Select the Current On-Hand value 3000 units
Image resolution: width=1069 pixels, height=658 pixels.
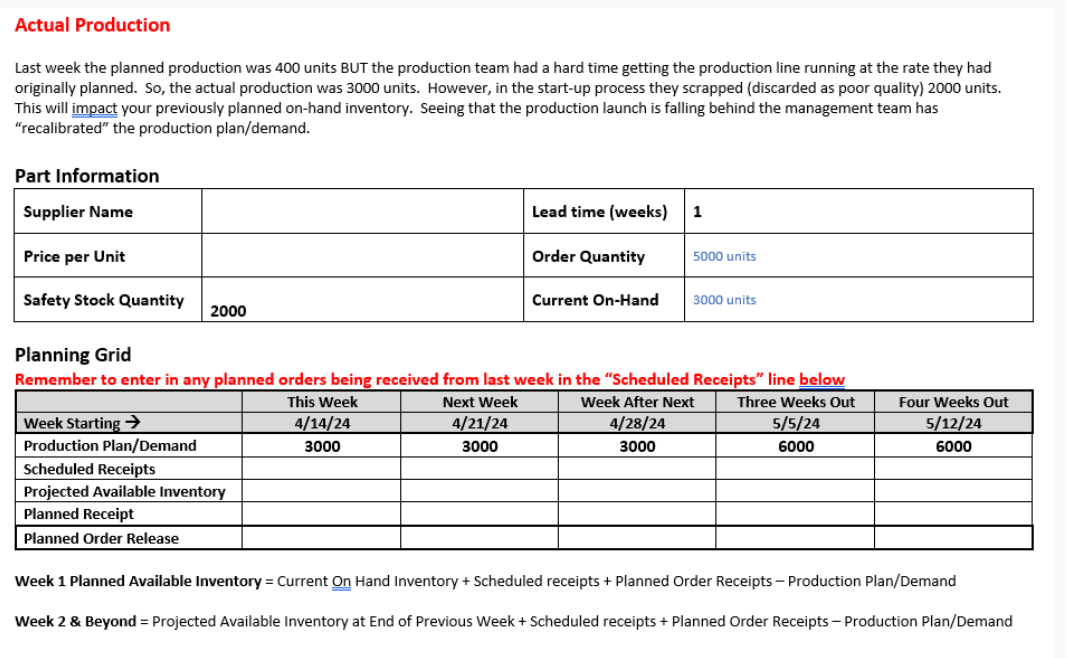(x=724, y=299)
